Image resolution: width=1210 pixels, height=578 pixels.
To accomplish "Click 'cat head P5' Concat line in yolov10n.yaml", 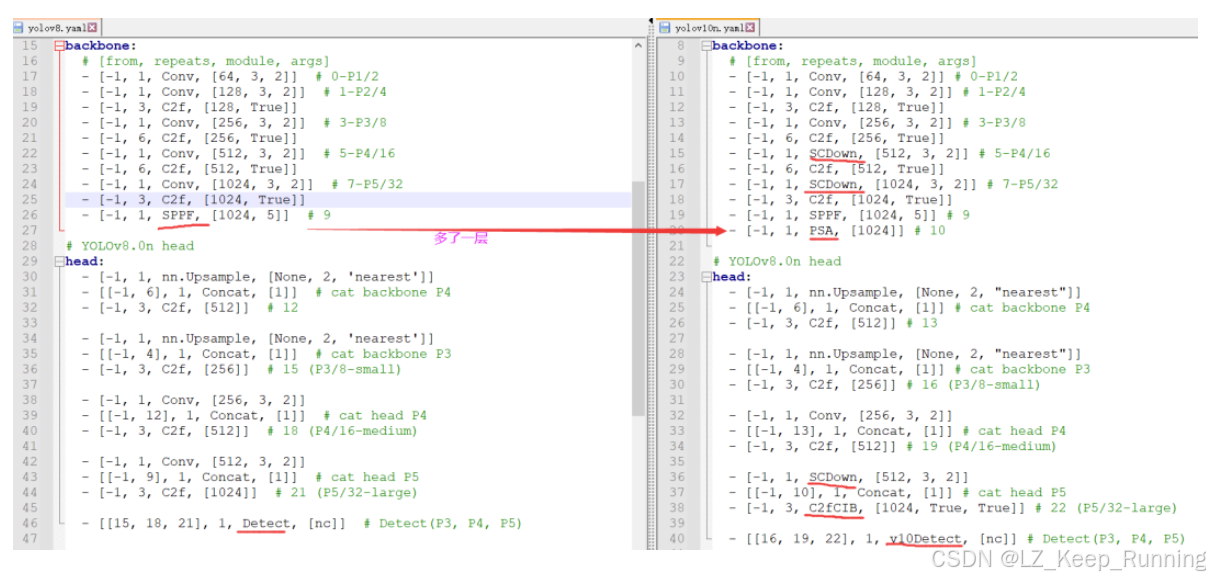I will [897, 492].
